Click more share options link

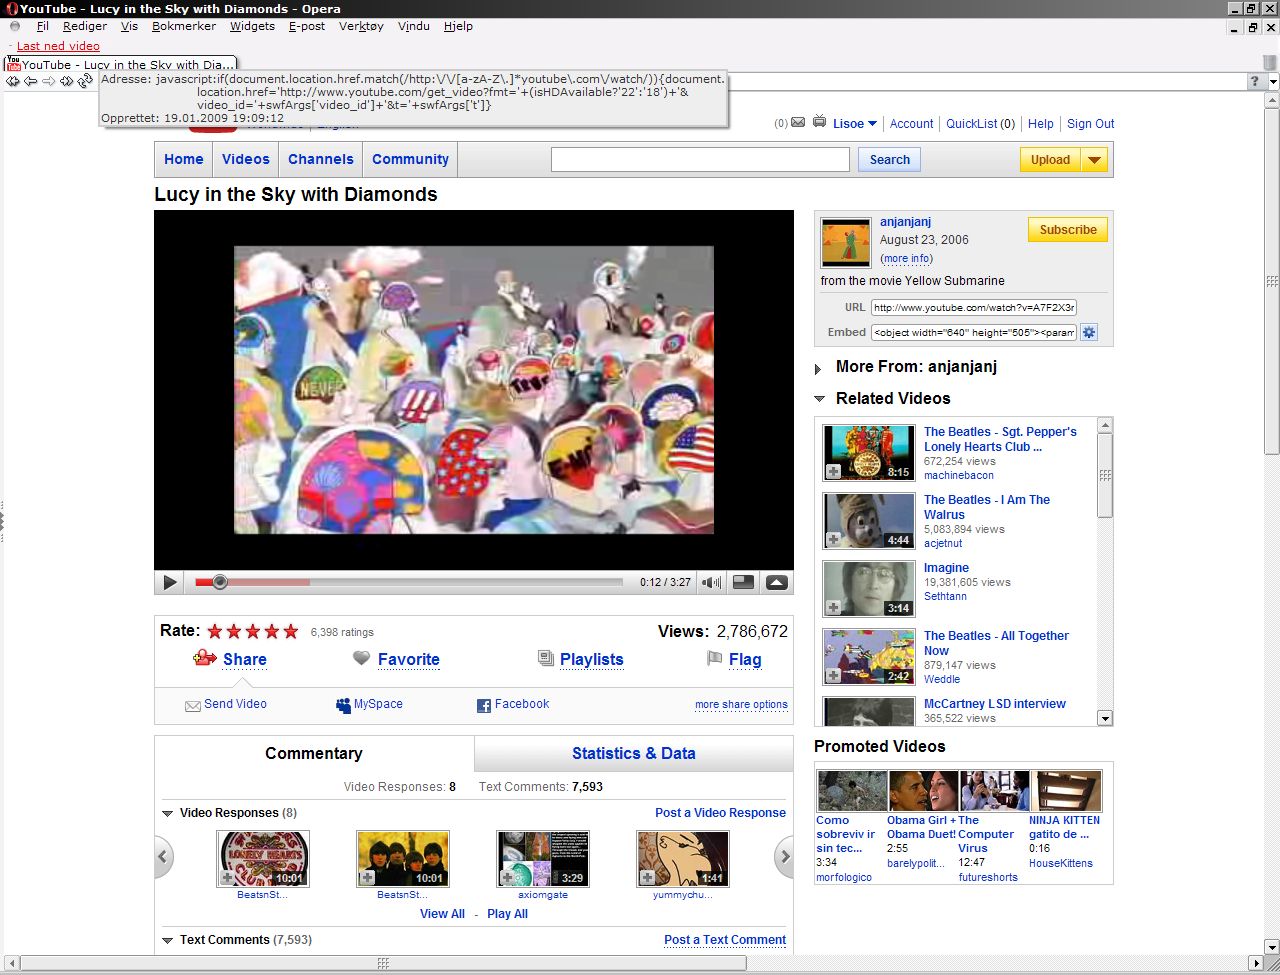click(741, 705)
